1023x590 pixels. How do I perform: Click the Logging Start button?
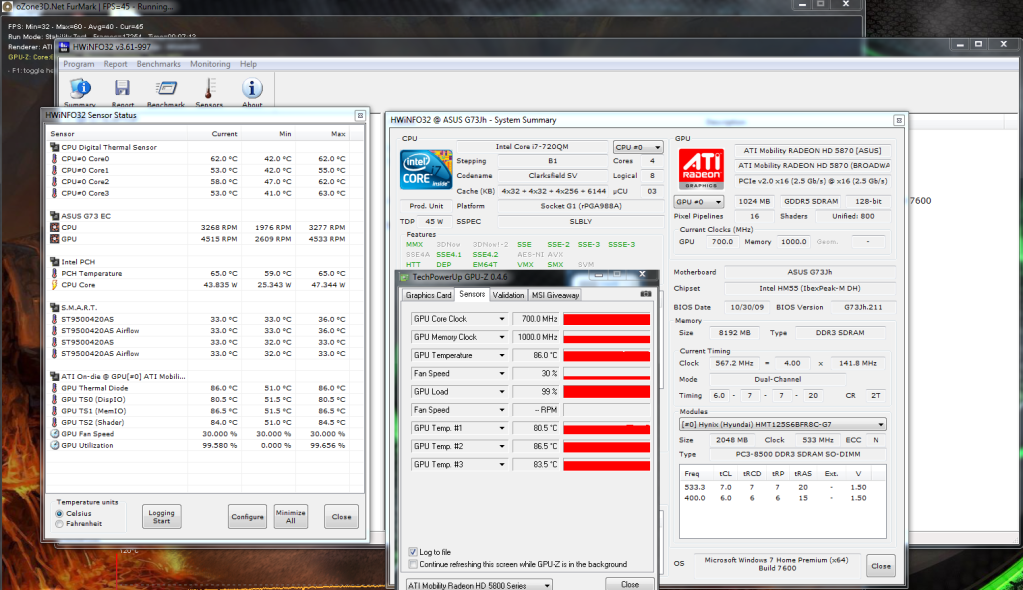click(161, 517)
